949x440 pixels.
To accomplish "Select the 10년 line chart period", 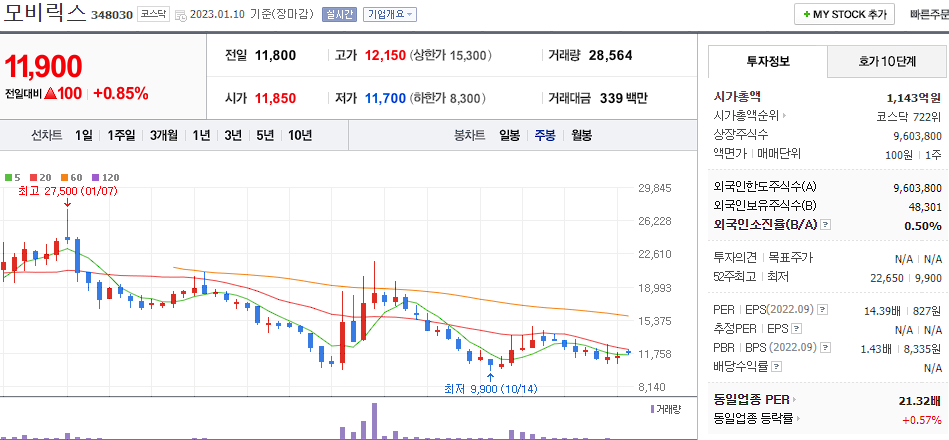I will point(300,136).
